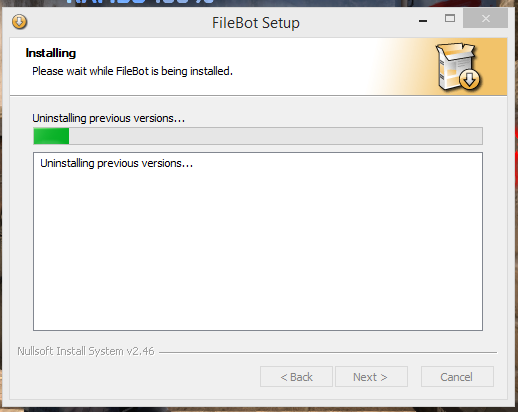Click the status label above progress bar
The image size is (518, 412).
pyautogui.click(x=108, y=118)
